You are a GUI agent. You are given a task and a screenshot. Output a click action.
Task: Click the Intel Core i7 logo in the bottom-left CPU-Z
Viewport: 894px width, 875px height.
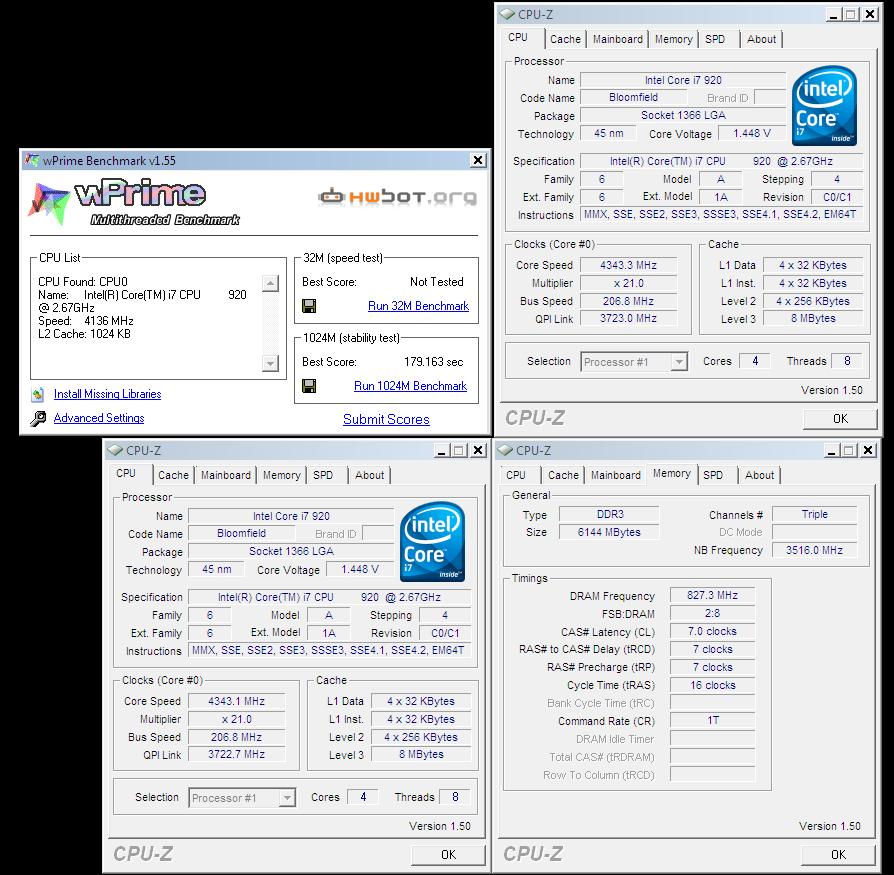(432, 542)
